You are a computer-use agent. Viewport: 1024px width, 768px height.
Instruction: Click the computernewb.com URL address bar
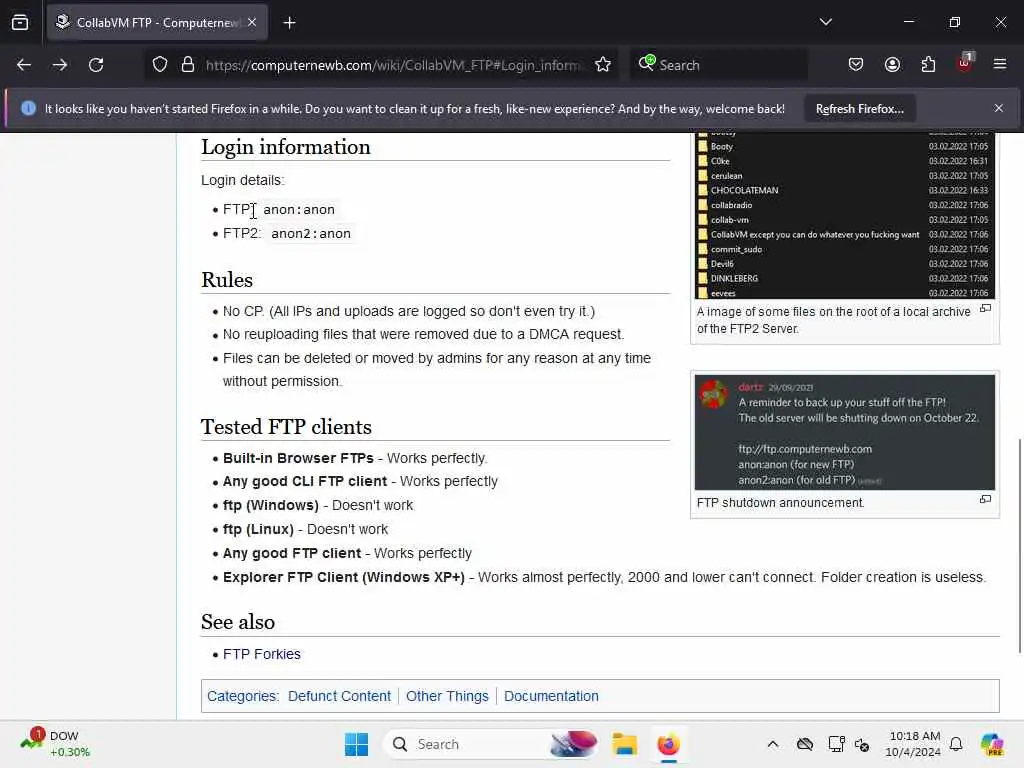click(392, 65)
